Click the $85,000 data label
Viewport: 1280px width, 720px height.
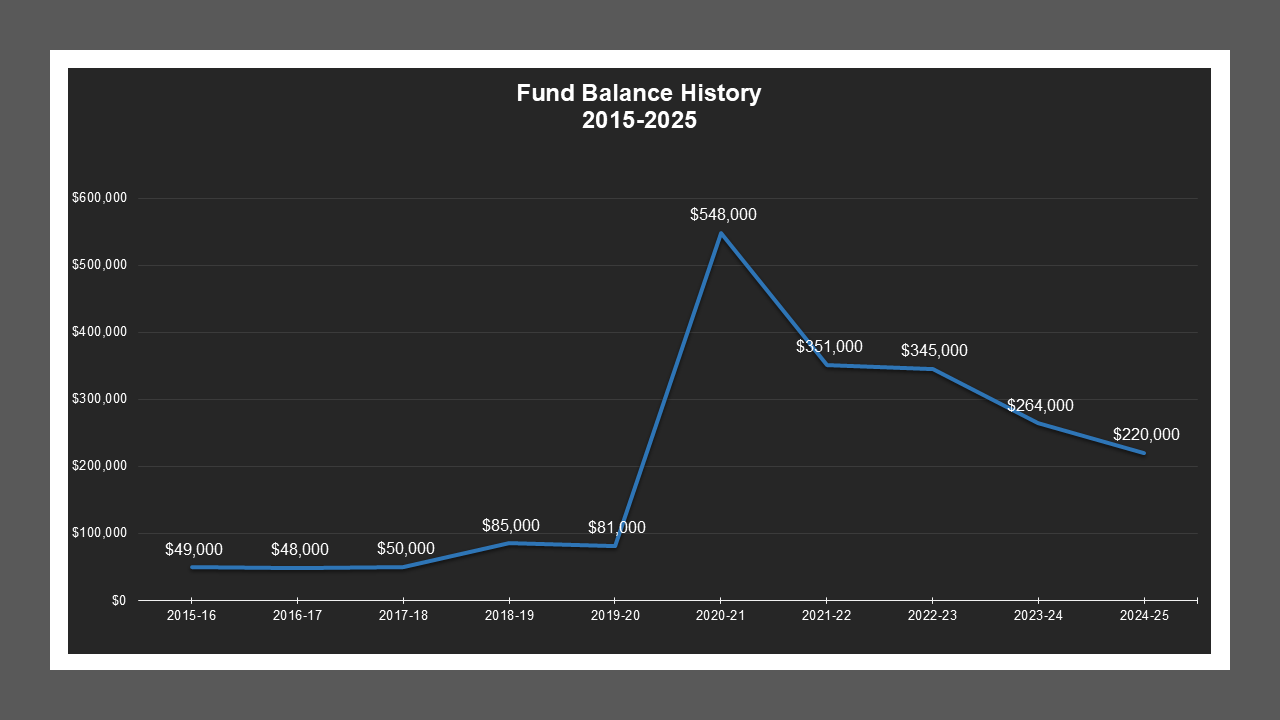tap(511, 525)
